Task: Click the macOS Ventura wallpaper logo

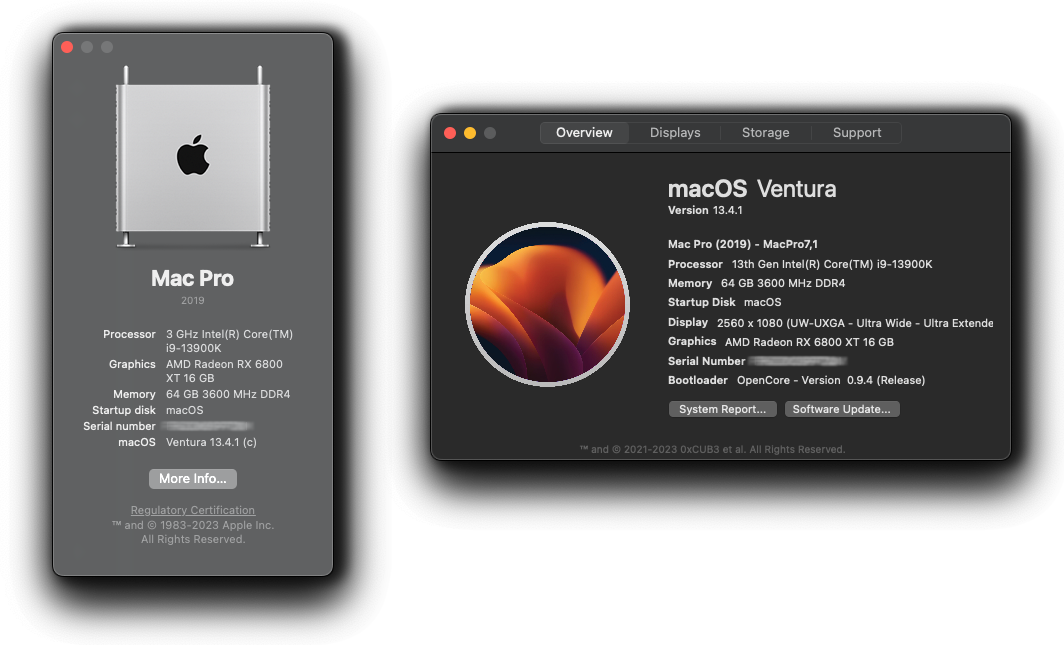Action: tap(548, 305)
